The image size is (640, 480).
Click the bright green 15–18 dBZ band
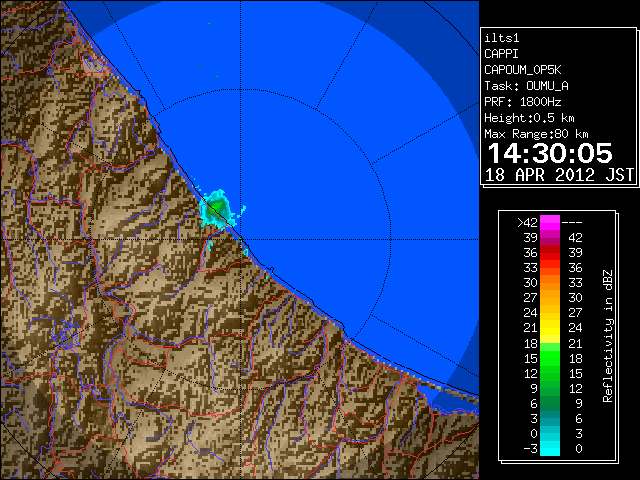pyautogui.click(x=550, y=358)
